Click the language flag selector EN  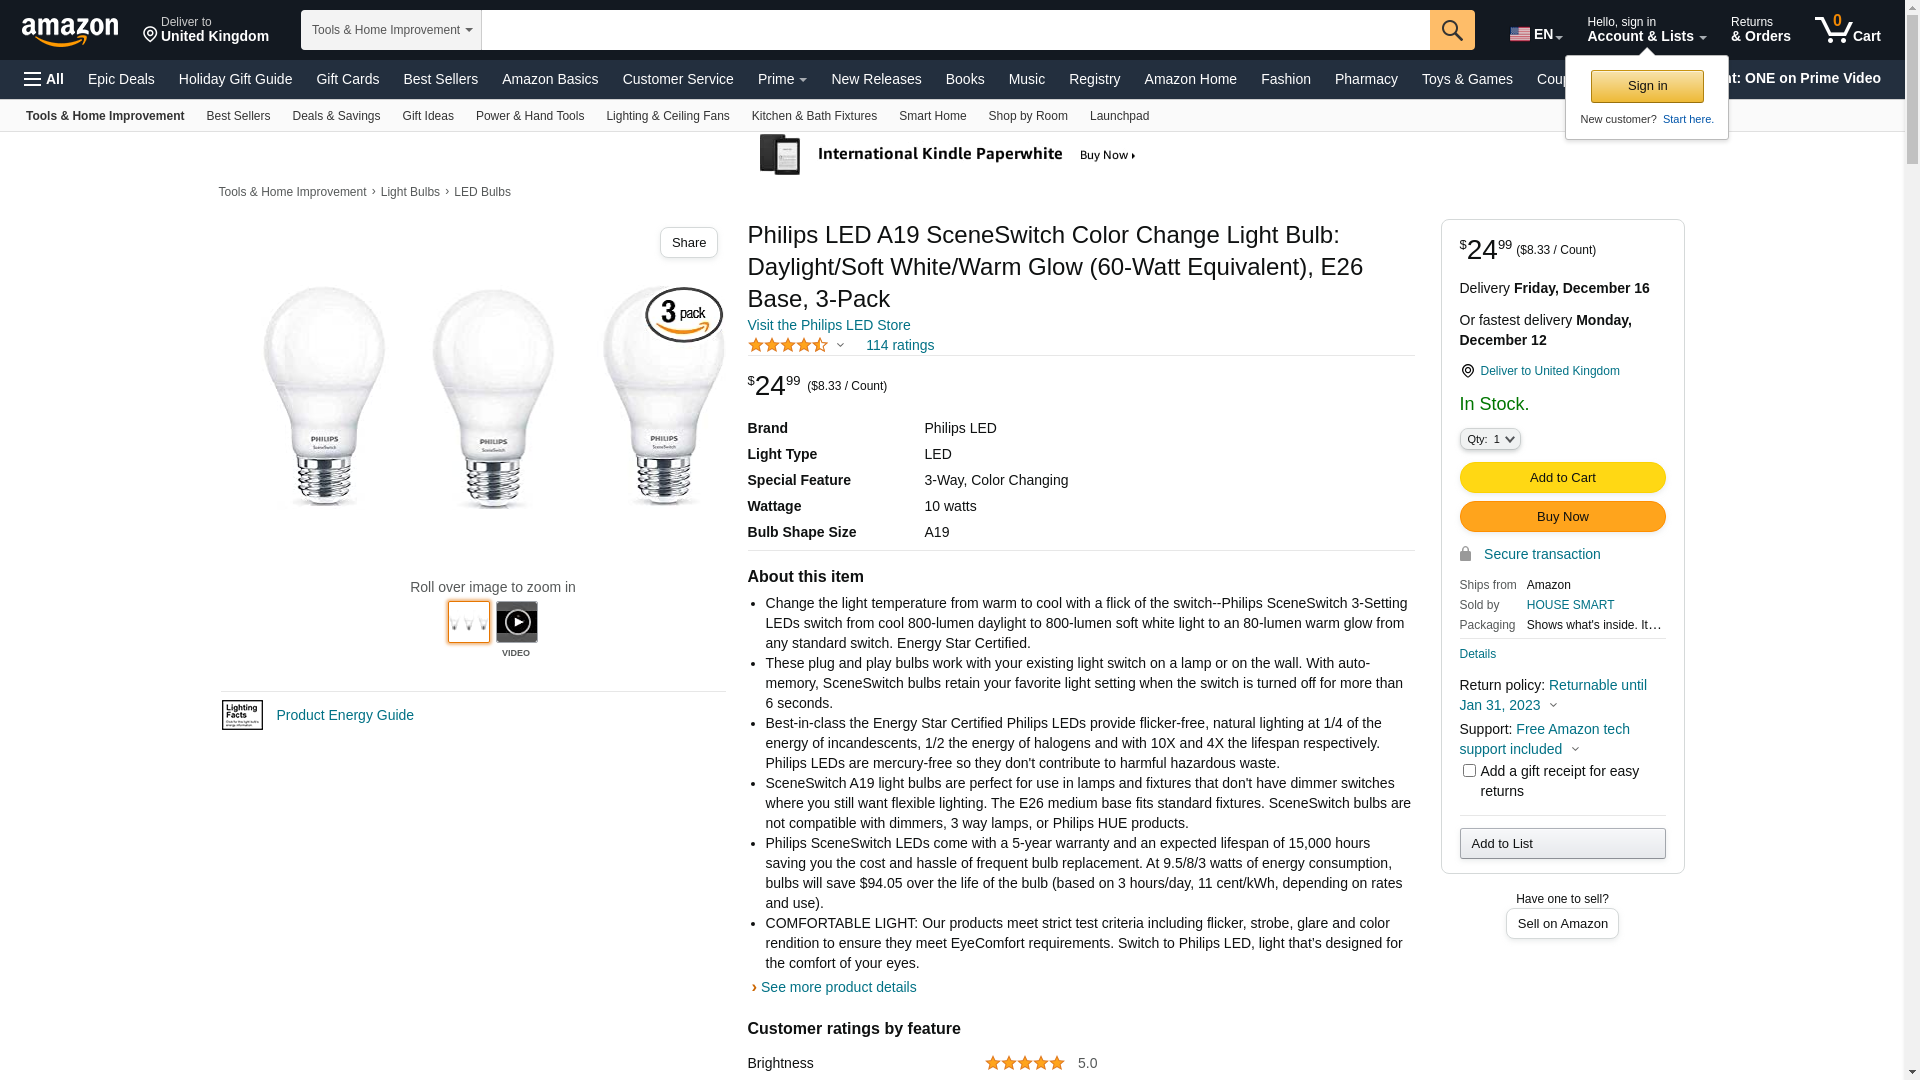click(1535, 34)
